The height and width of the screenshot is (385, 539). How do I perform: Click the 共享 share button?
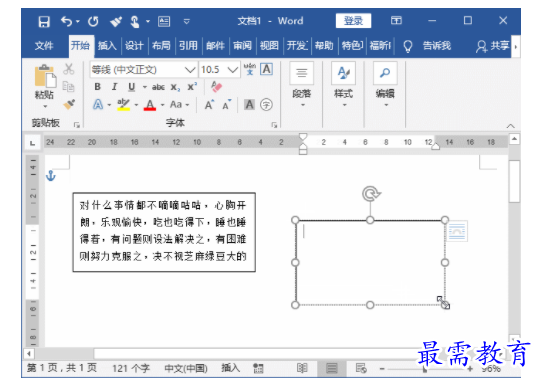pyautogui.click(x=493, y=46)
